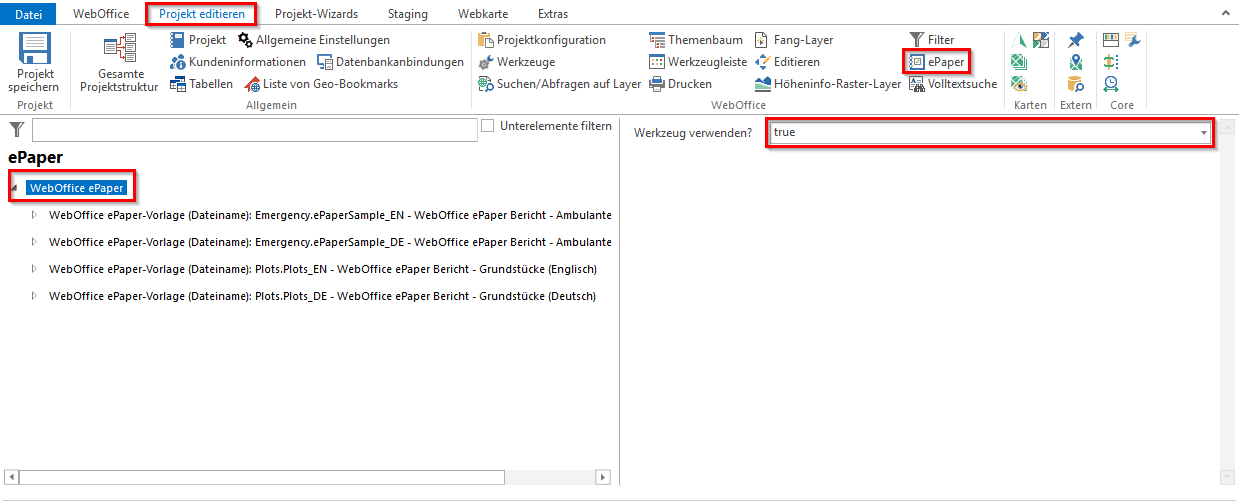Click into the tree filter text field
The height and width of the screenshot is (502, 1239).
point(255,130)
